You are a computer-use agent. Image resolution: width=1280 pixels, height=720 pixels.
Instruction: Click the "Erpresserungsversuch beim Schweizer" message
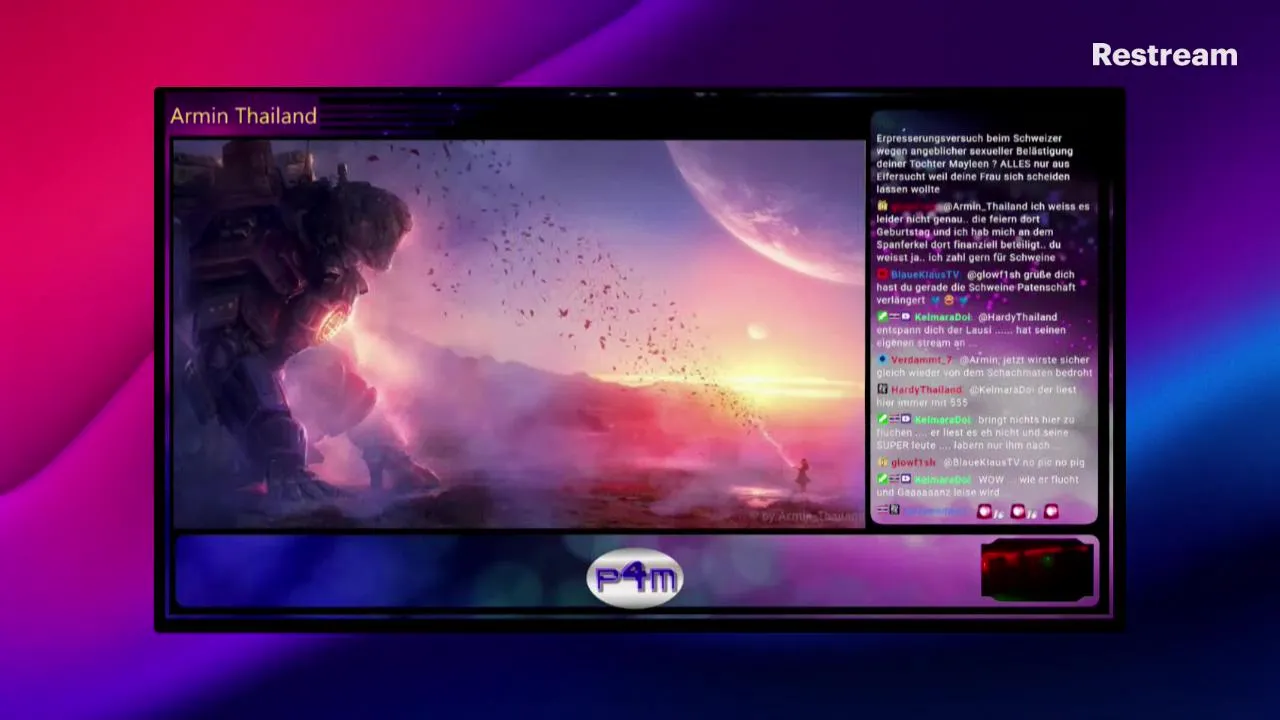[974, 163]
